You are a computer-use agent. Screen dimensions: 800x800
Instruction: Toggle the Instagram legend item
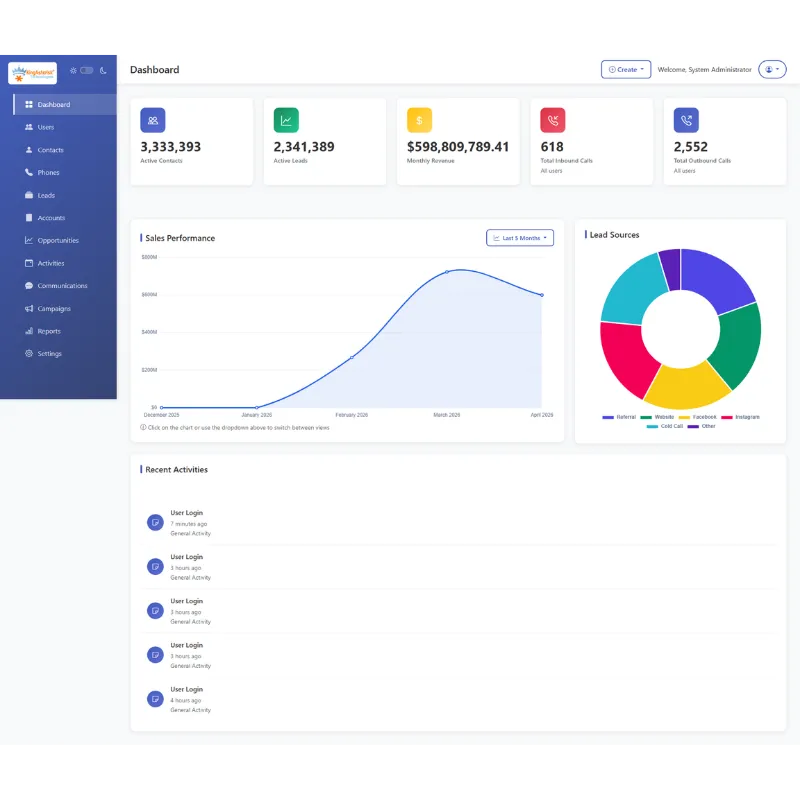pyautogui.click(x=740, y=417)
